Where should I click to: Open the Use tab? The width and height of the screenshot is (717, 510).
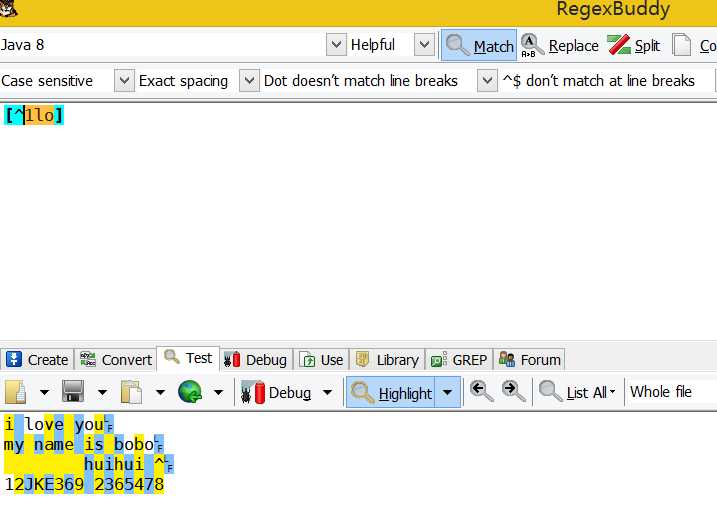321,360
